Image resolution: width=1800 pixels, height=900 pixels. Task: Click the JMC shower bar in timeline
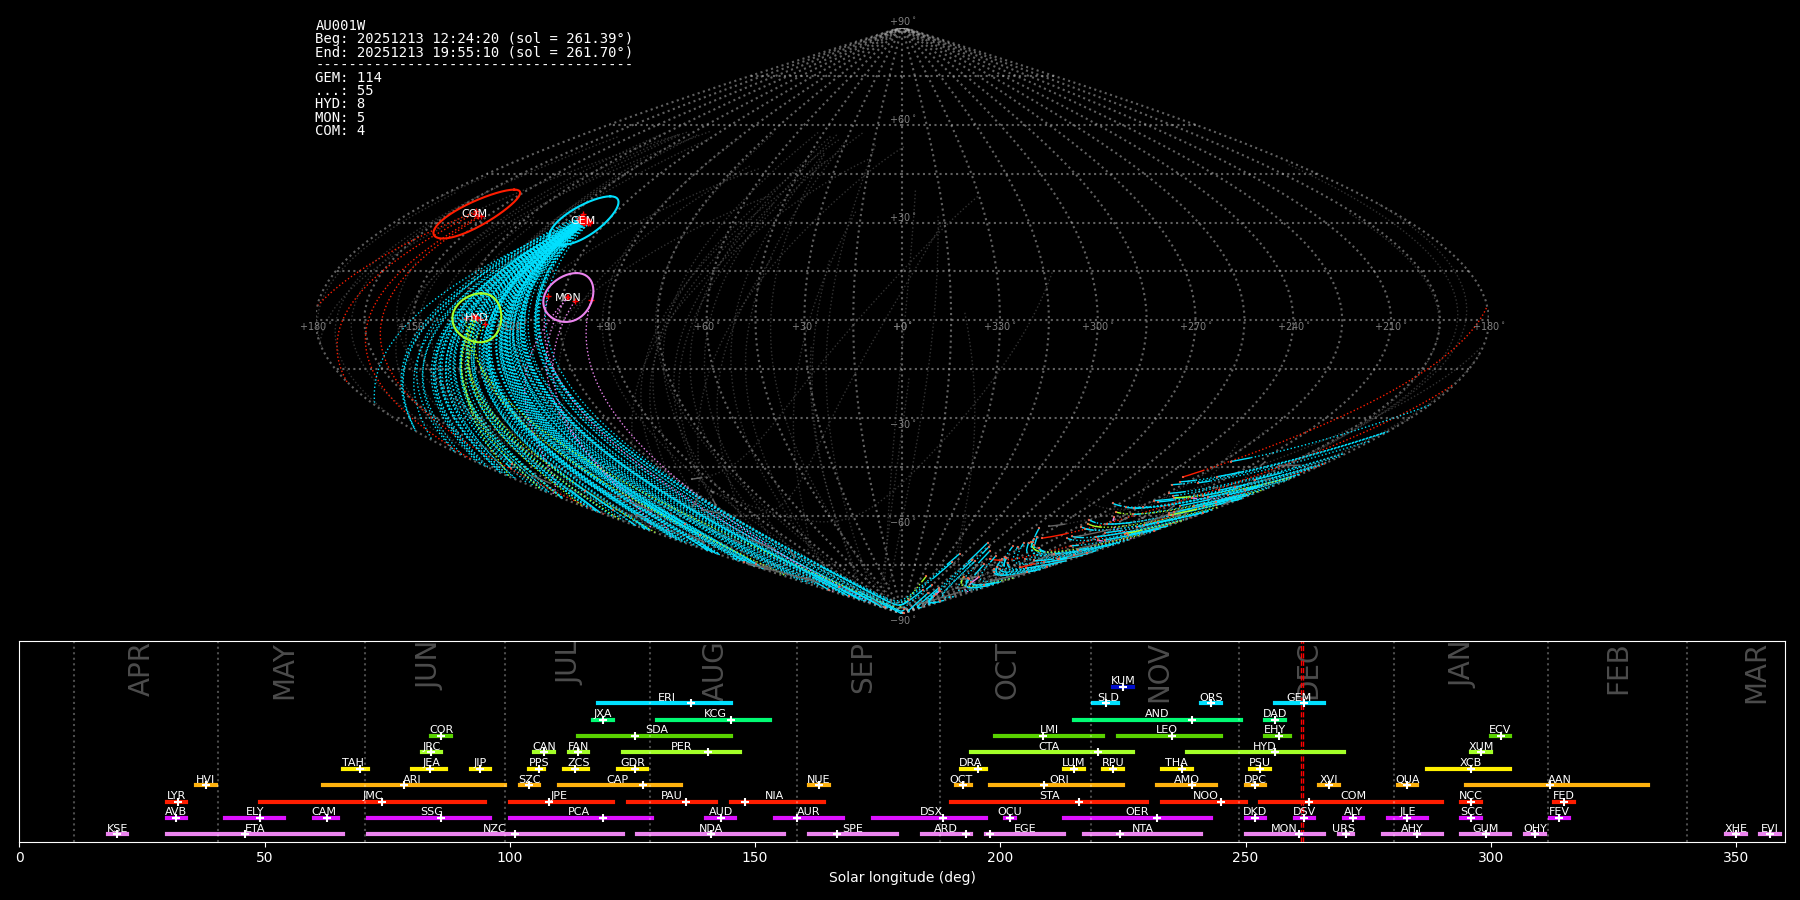point(372,802)
